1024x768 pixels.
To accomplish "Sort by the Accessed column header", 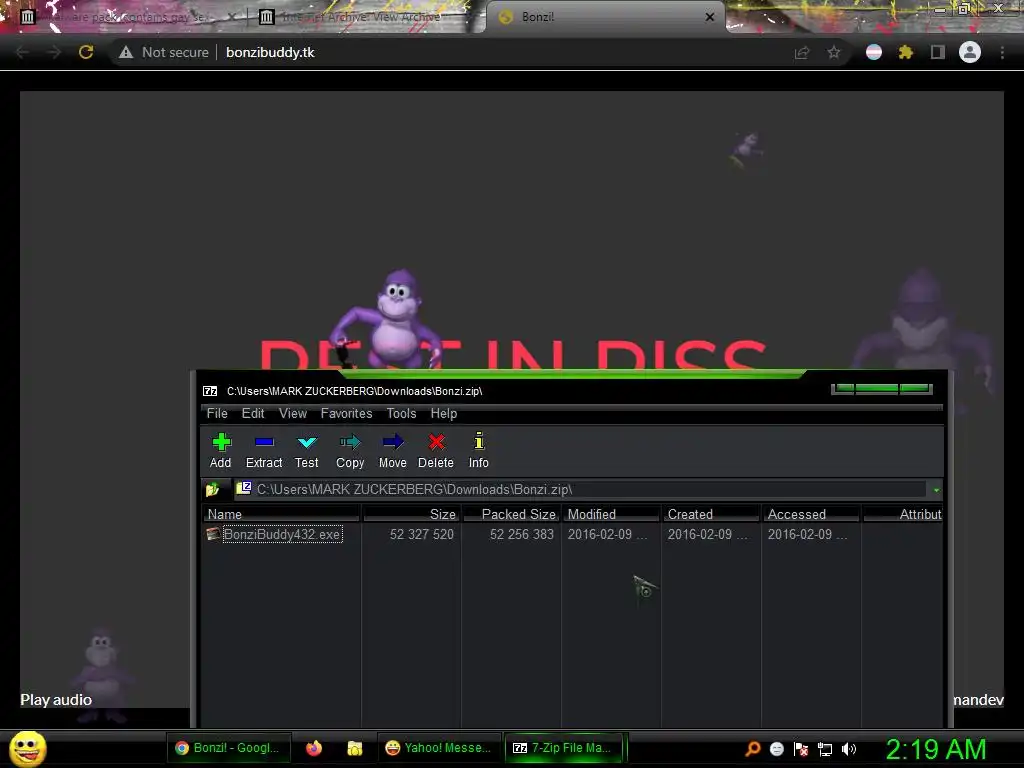I will point(811,514).
